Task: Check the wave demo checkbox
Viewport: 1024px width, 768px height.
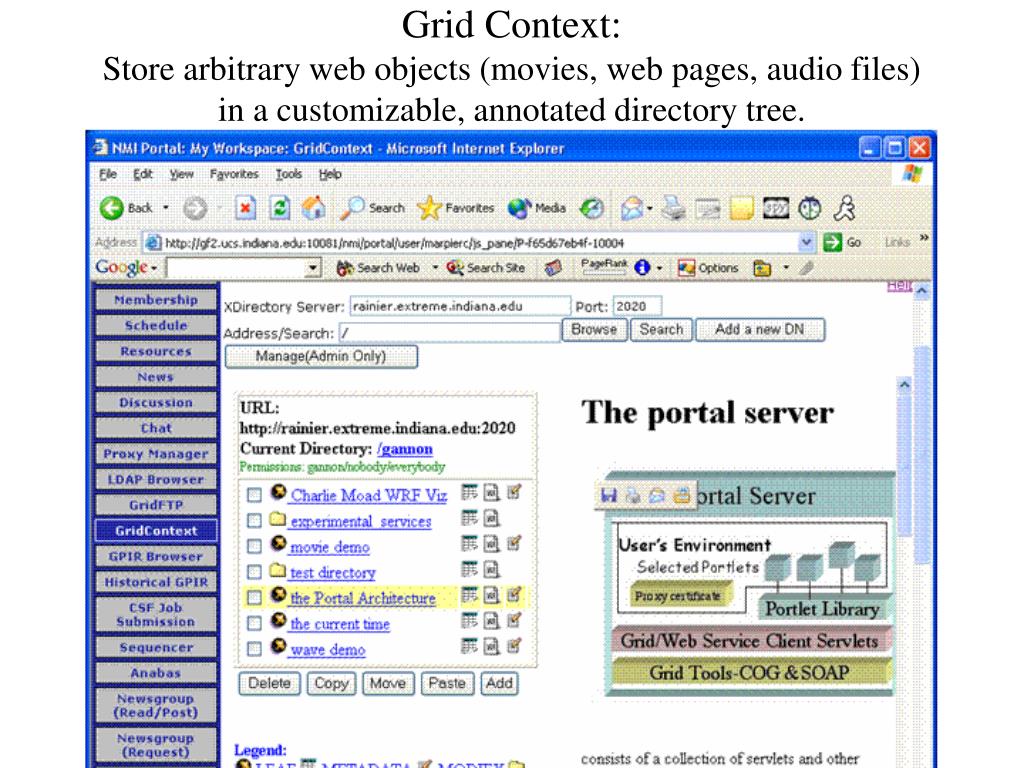Action: pos(254,648)
